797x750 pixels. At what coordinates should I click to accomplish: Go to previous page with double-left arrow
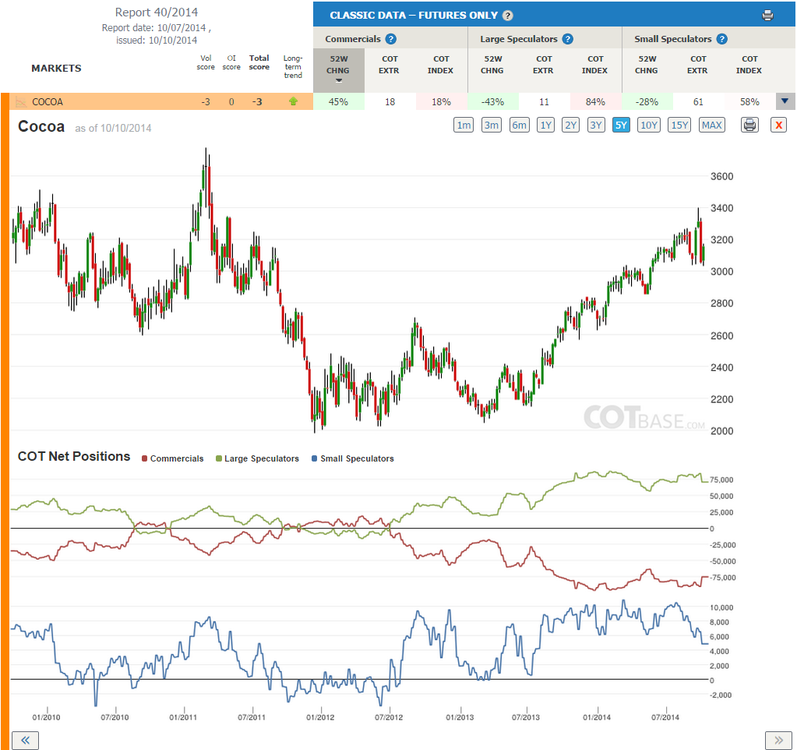pos(25,740)
